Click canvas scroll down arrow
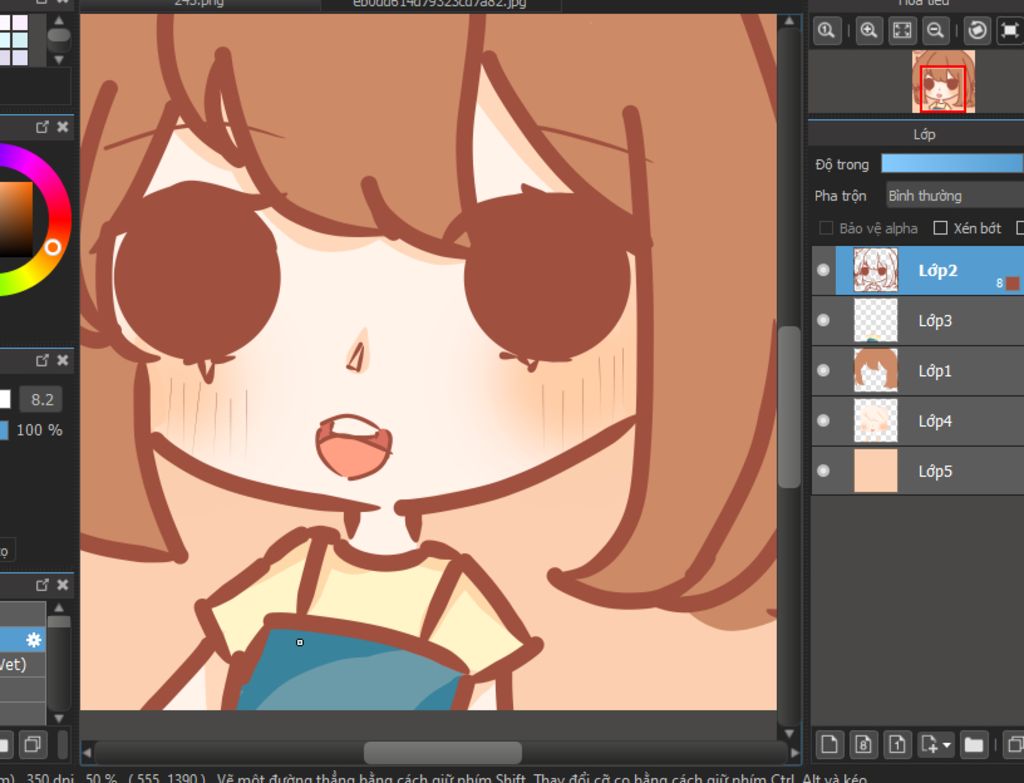This screenshot has height=783, width=1024. (790, 733)
